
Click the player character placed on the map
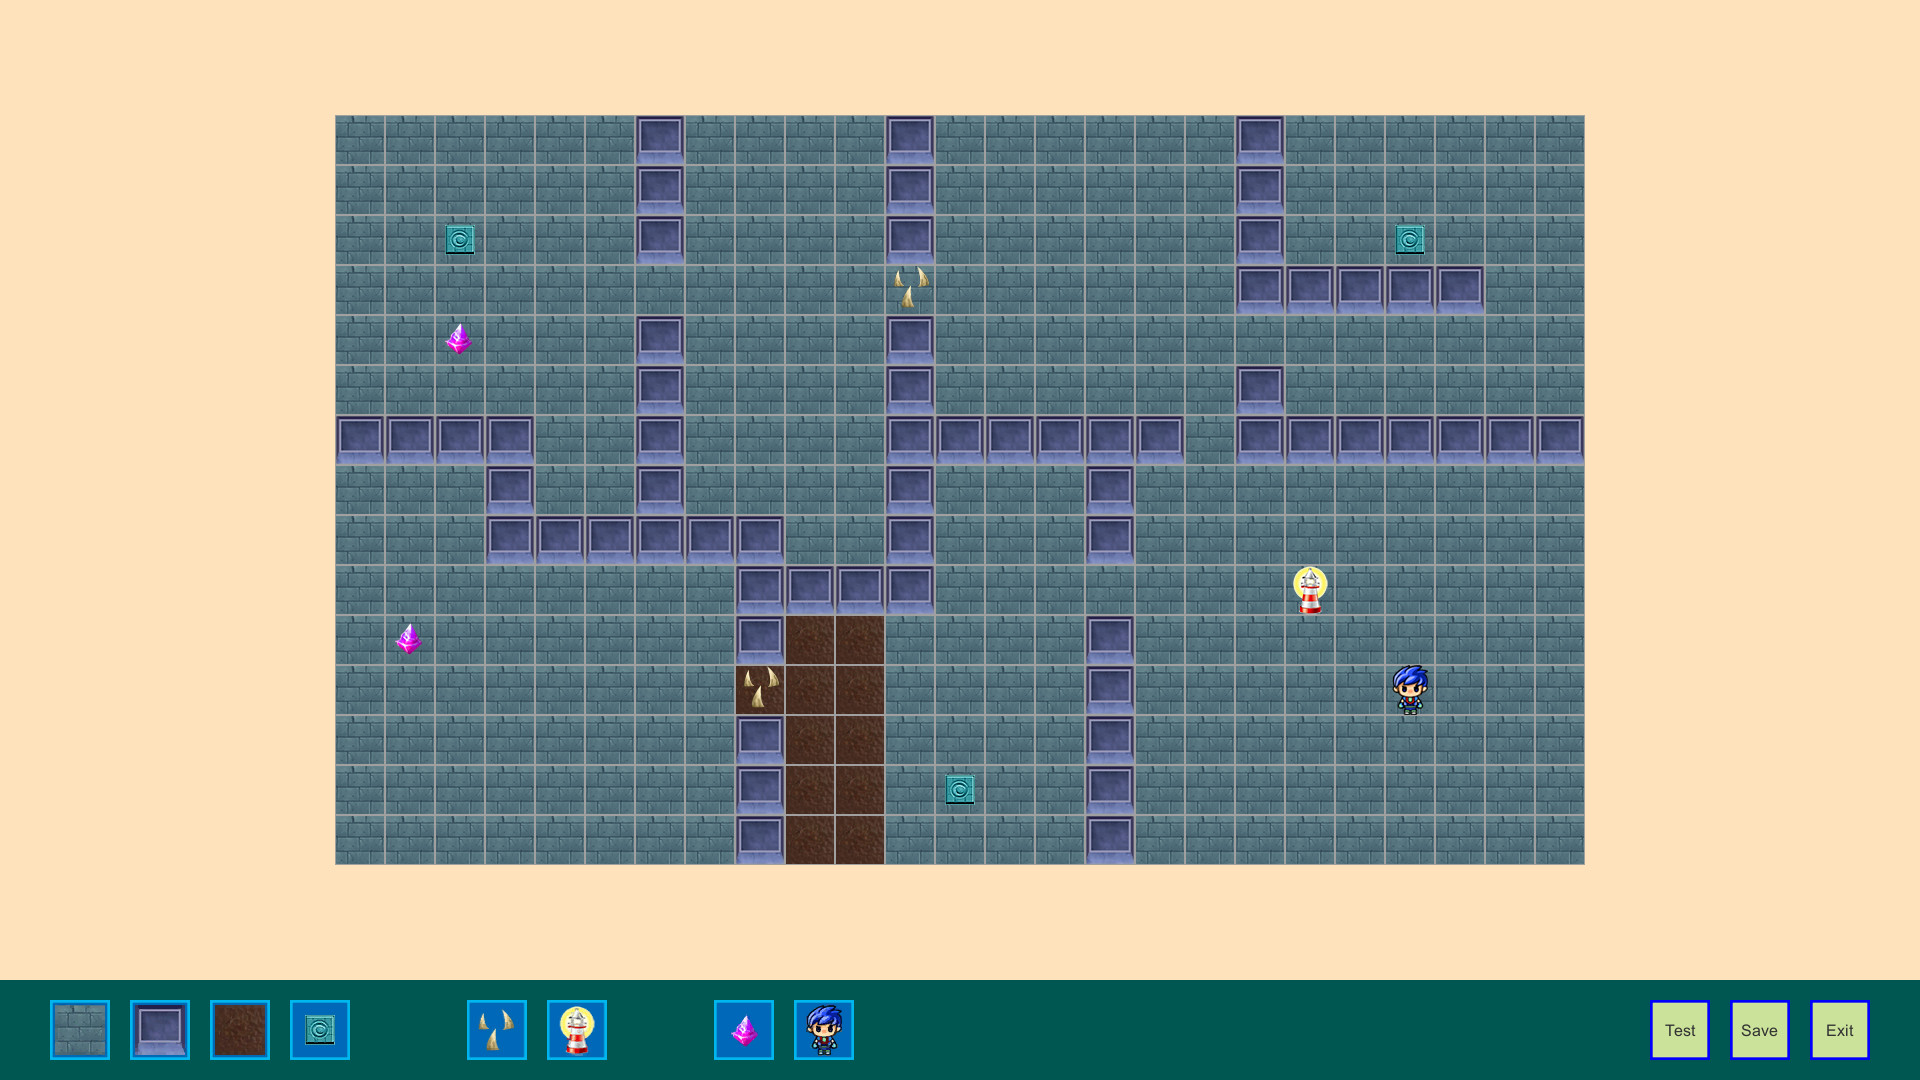(x=1410, y=688)
